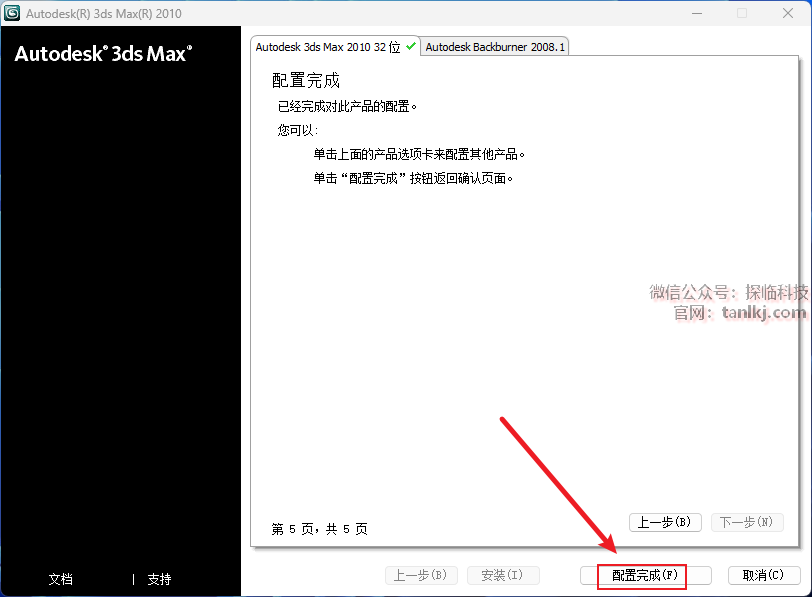Screen dimensions: 812x597
Task: Click the 取消(C) cancel button
Action: (x=764, y=575)
